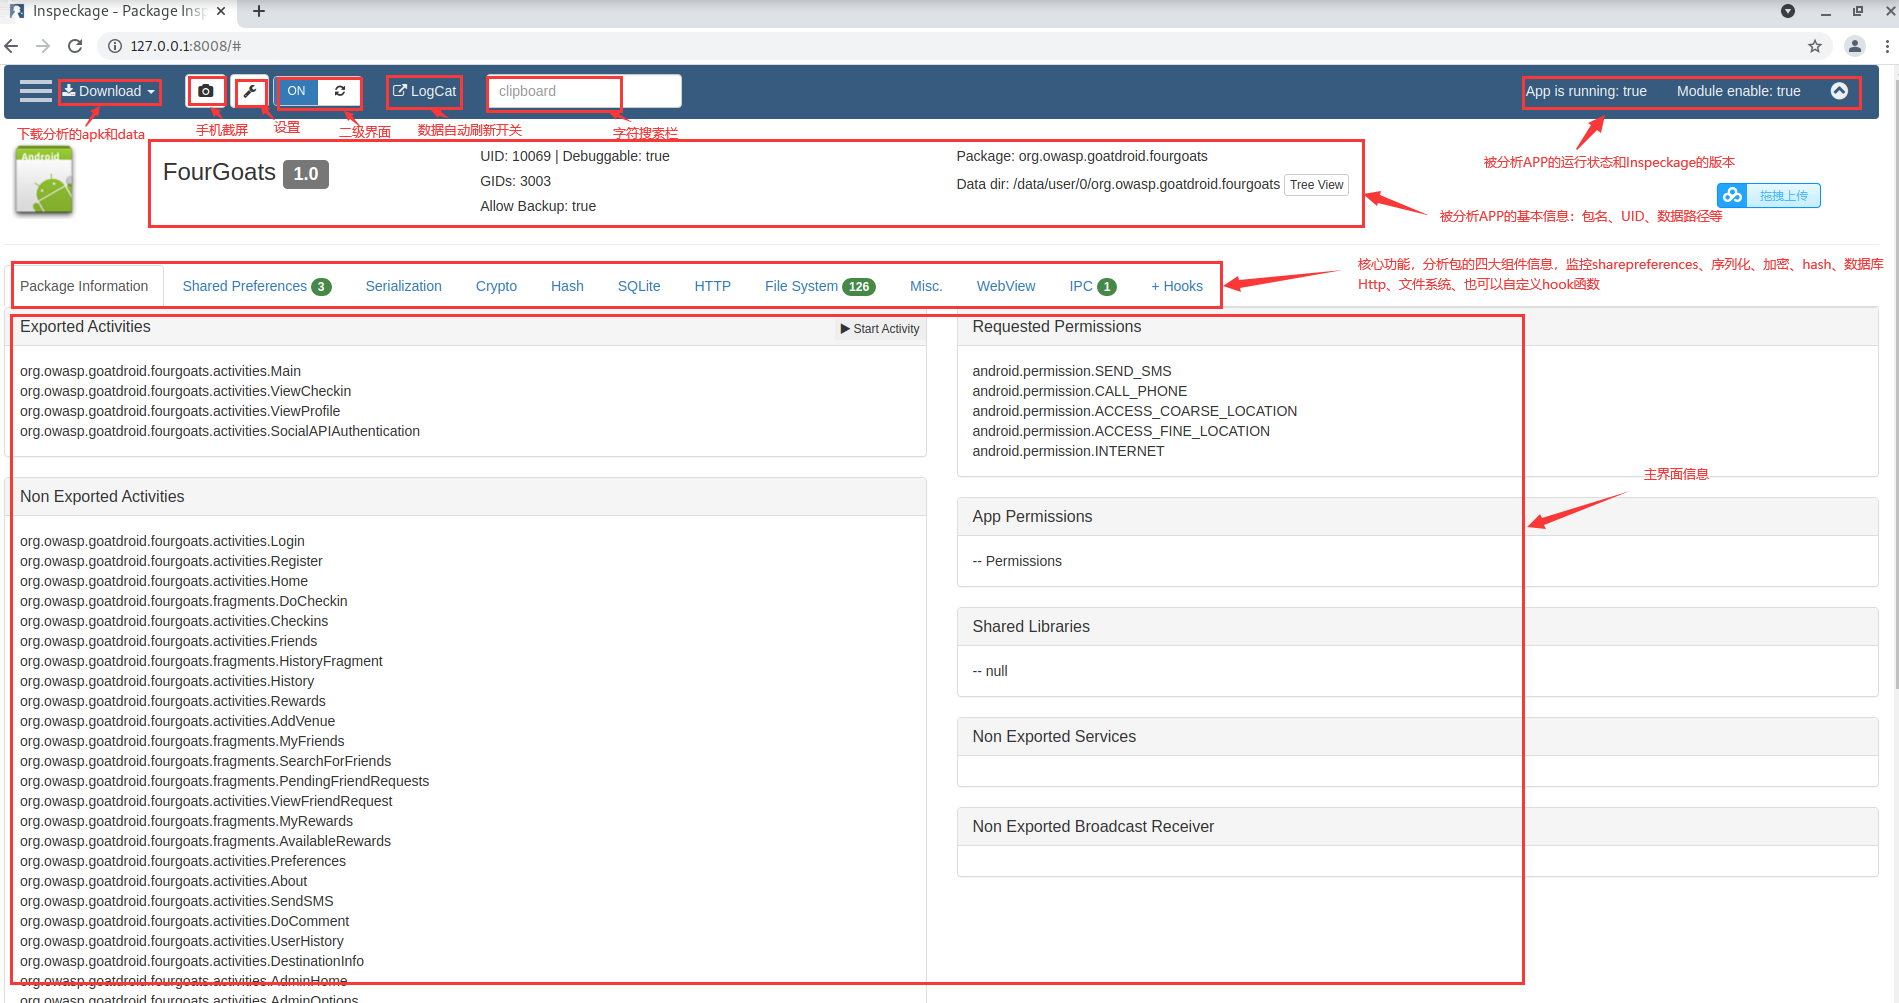
Task: Go back in browser
Action: point(12,46)
